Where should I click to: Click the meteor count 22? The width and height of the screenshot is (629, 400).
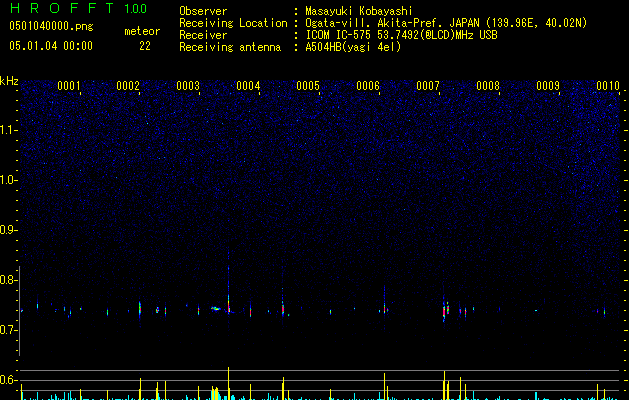pos(145,46)
